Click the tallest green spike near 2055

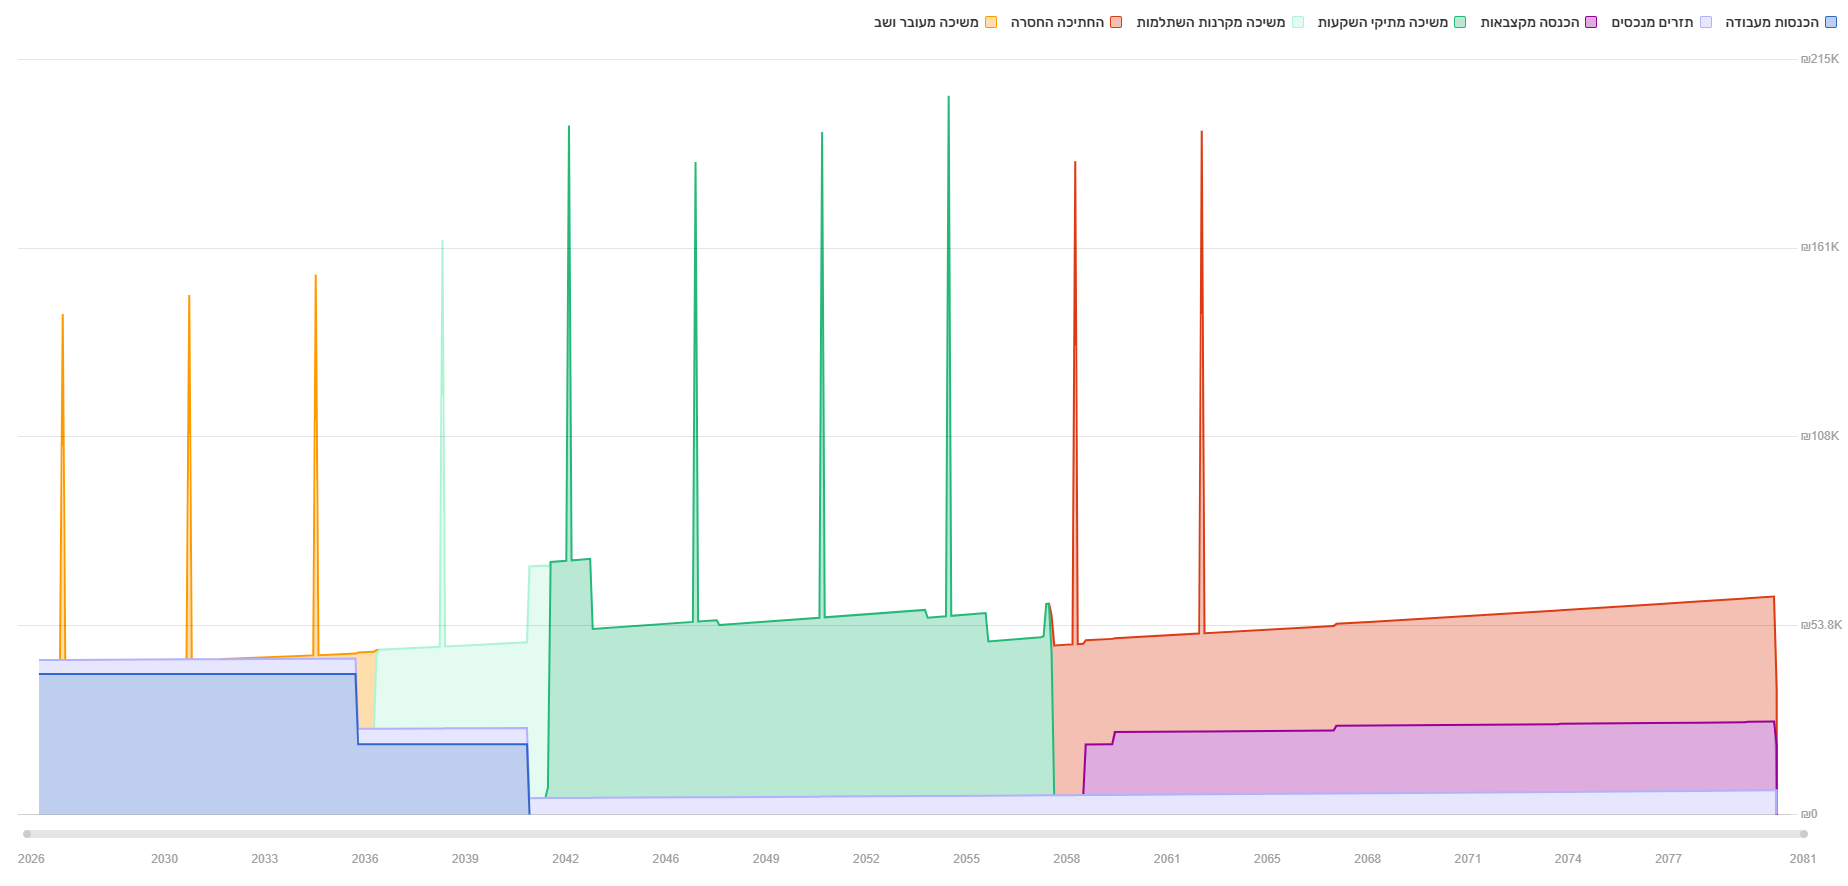948,300
